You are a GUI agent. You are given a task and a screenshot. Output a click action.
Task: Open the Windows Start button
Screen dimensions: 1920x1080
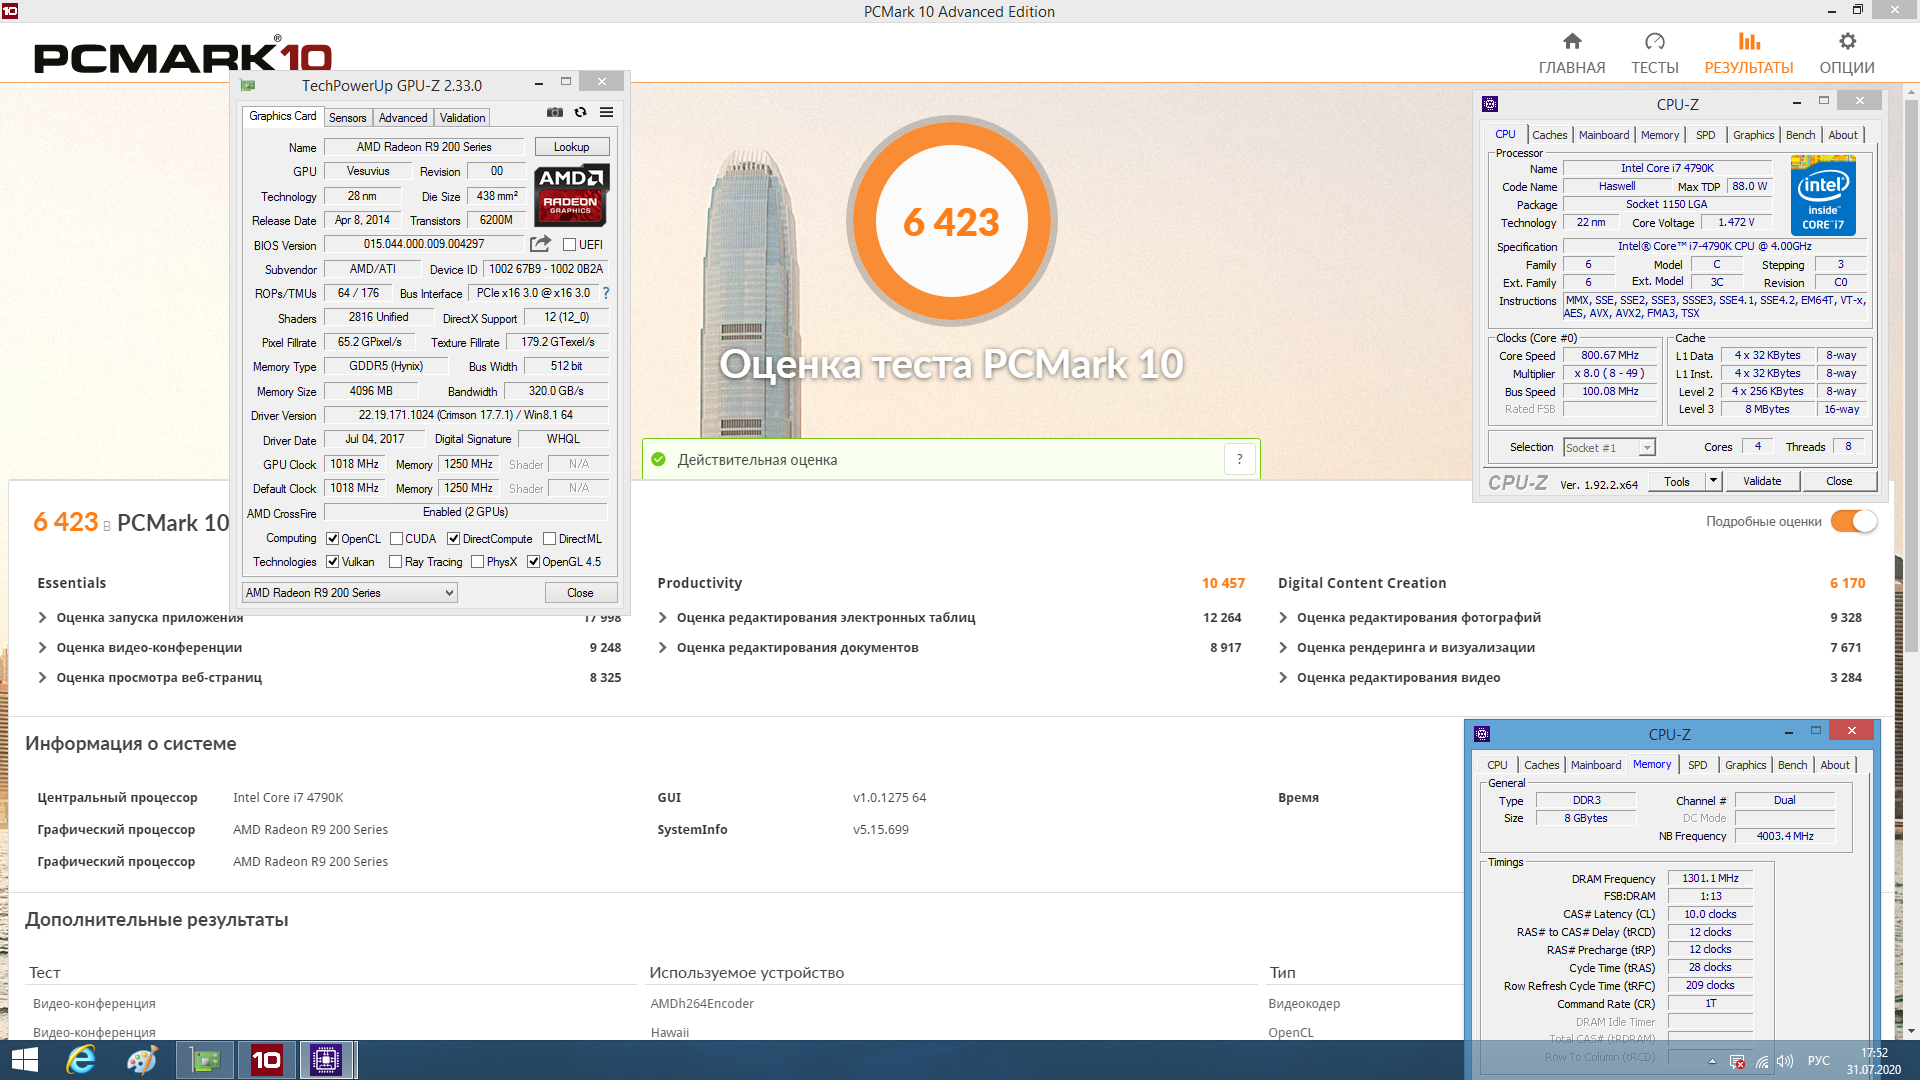(x=24, y=1060)
